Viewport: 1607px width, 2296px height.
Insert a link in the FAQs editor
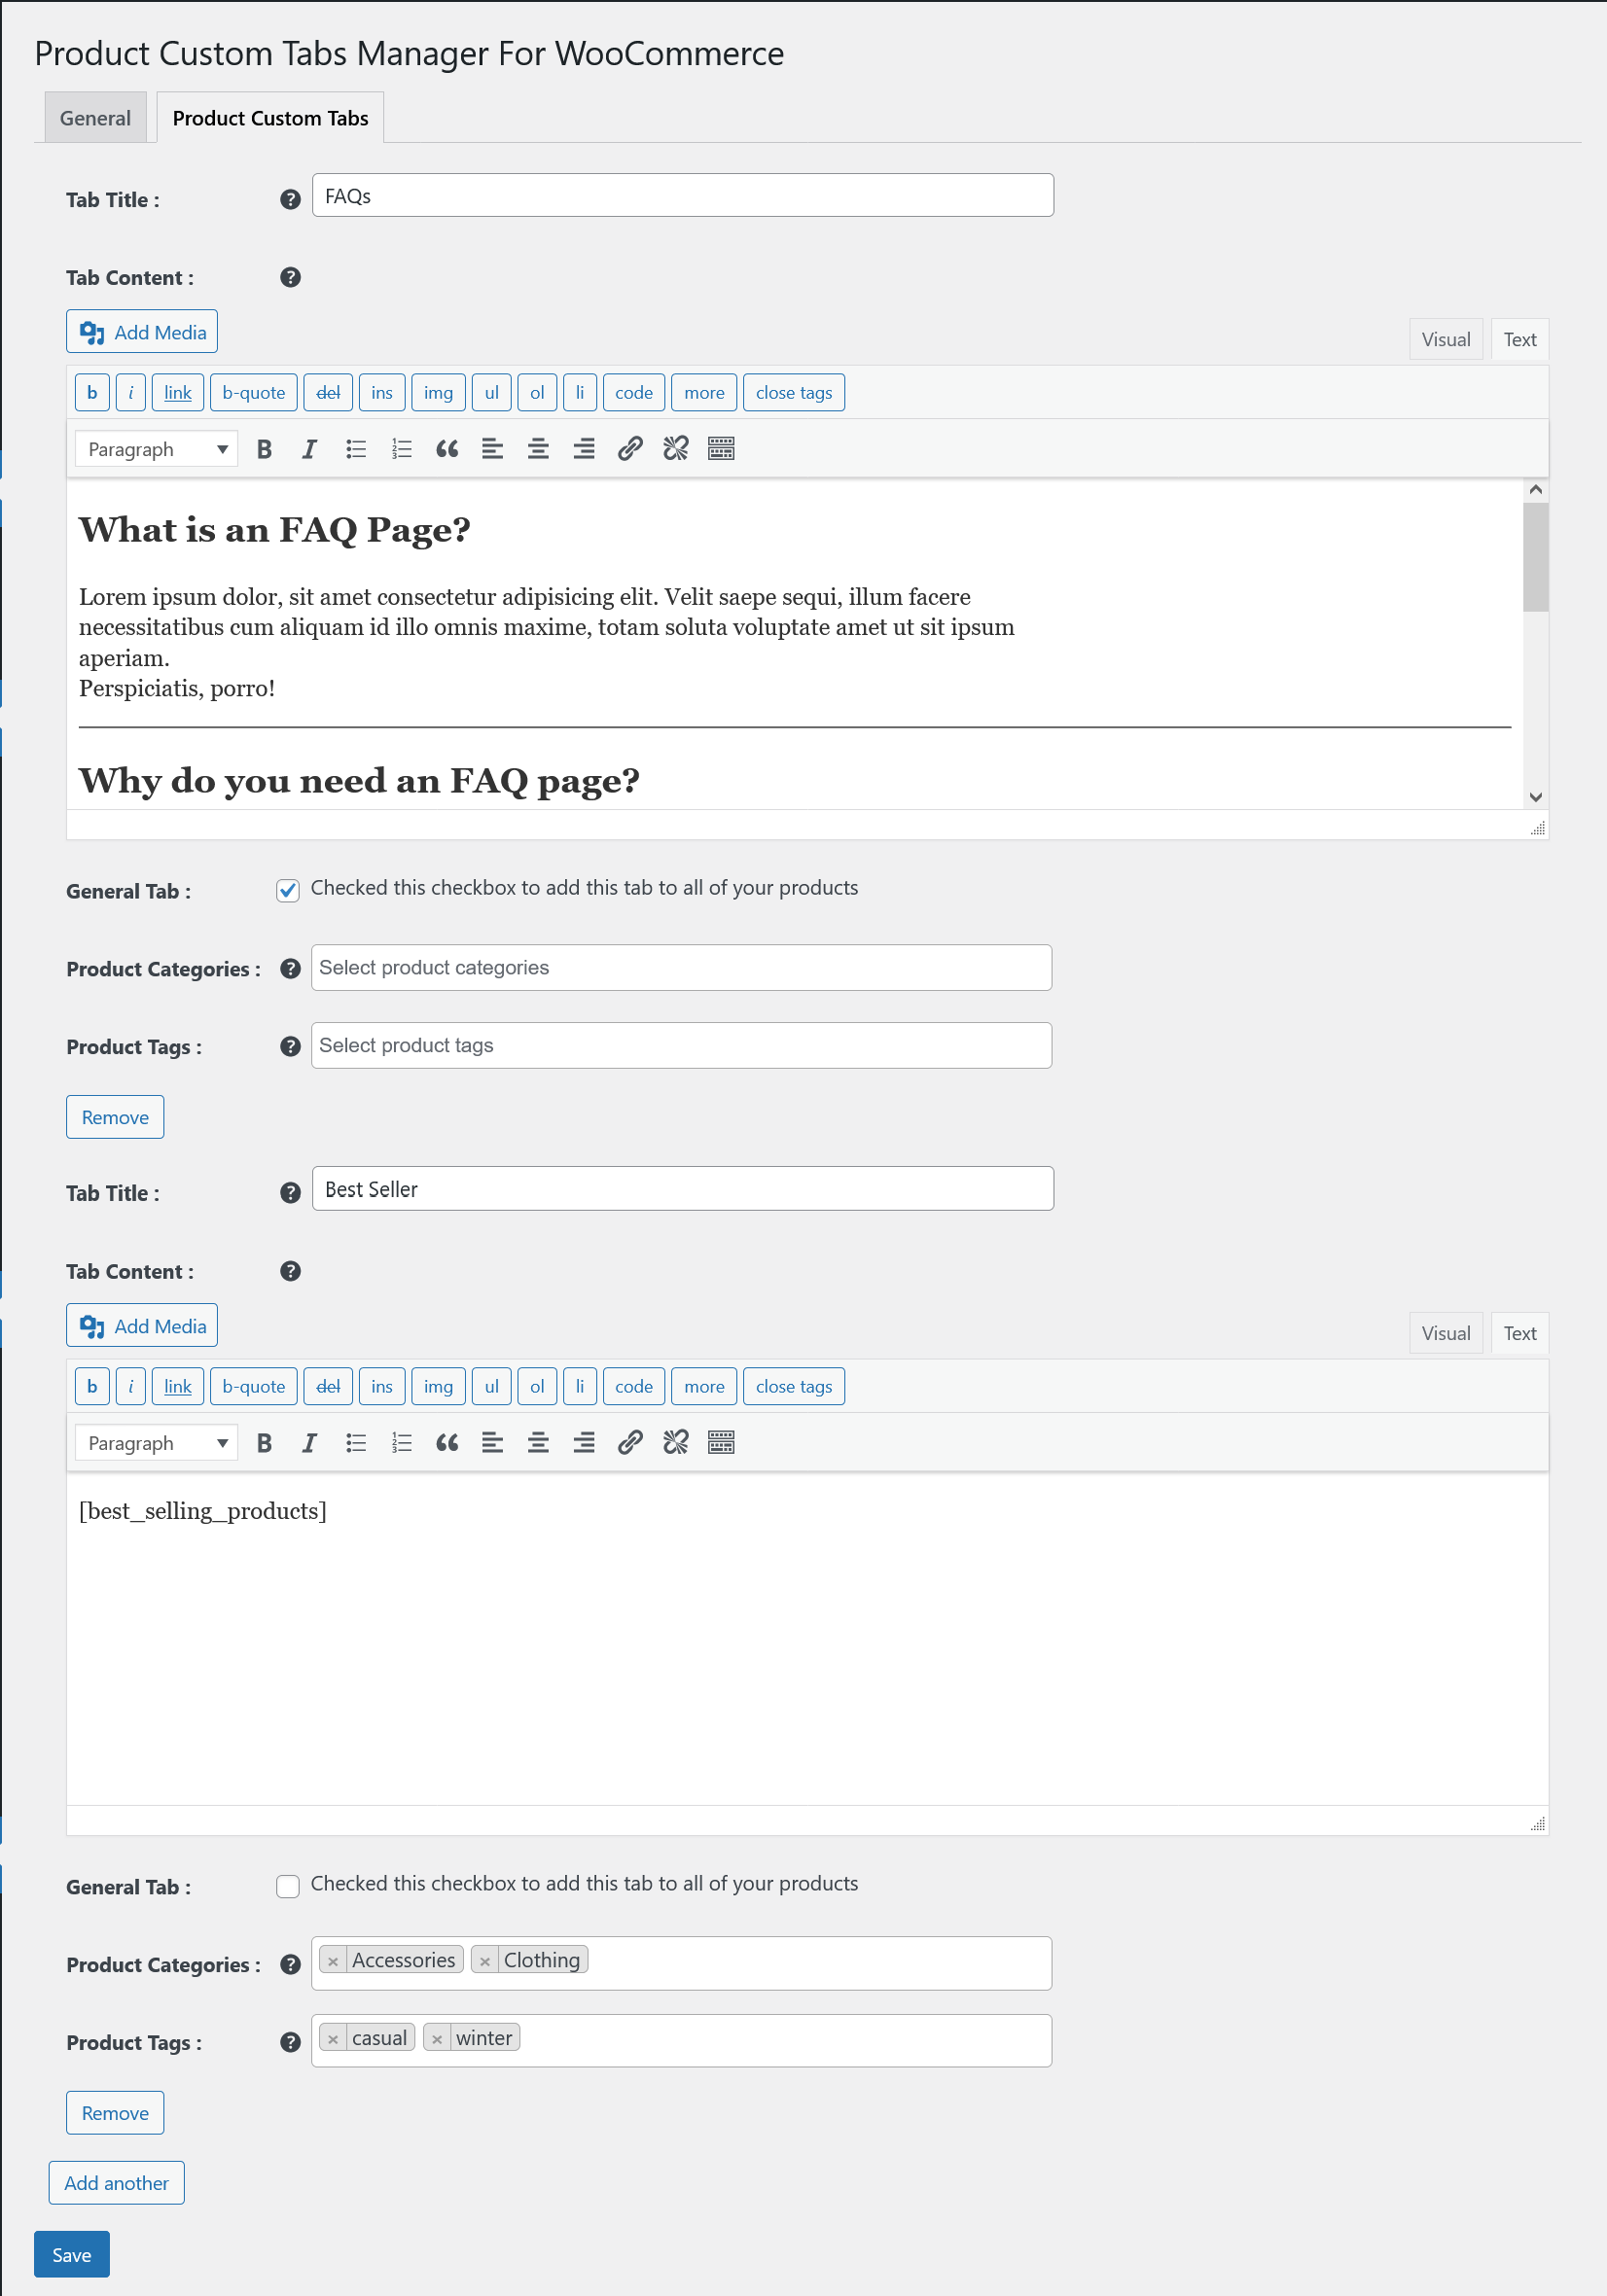(x=629, y=448)
